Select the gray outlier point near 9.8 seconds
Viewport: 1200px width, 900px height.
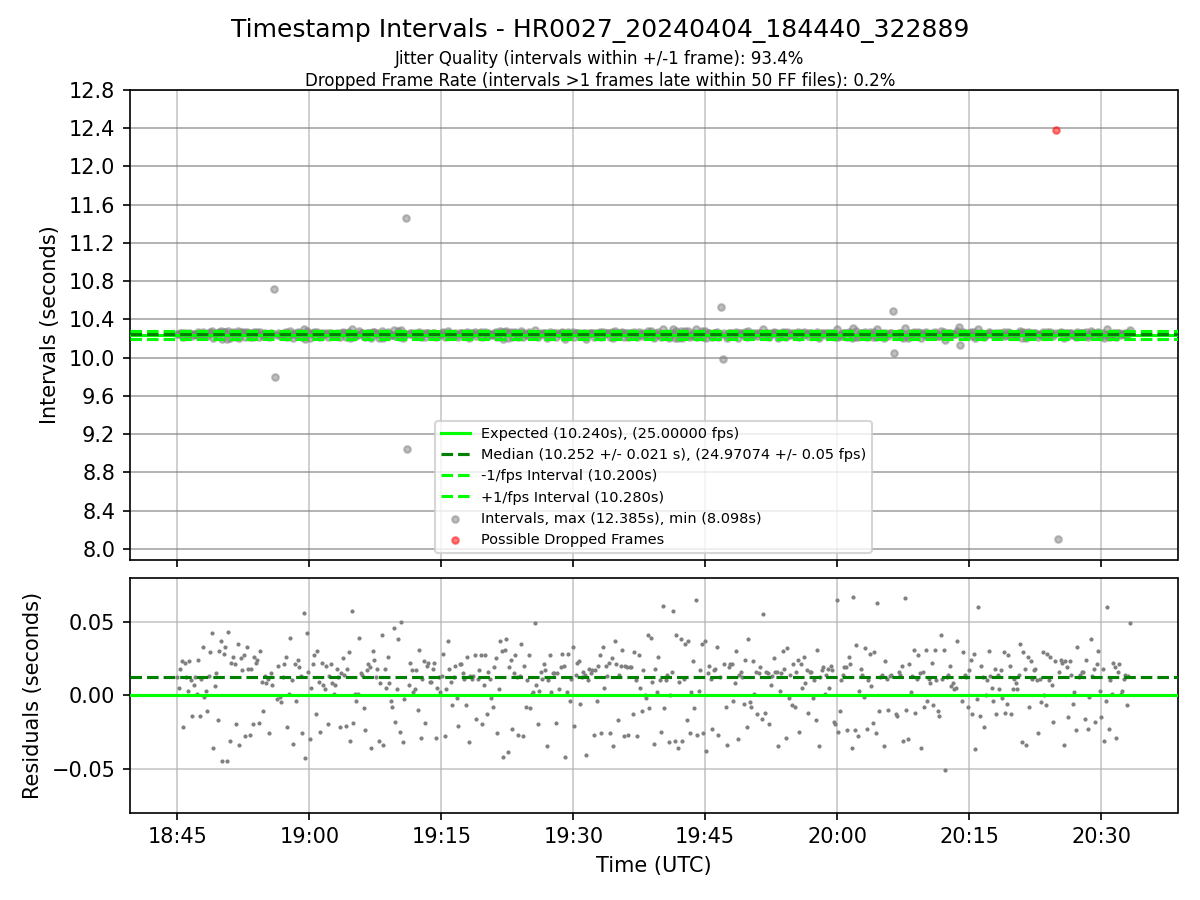click(275, 377)
